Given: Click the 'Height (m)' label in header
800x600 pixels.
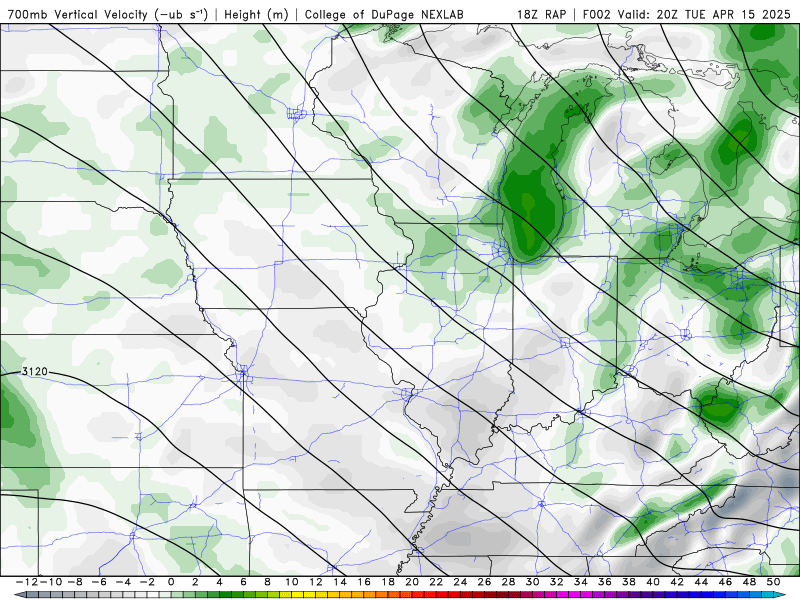Looking at the screenshot, I should click(x=256, y=15).
